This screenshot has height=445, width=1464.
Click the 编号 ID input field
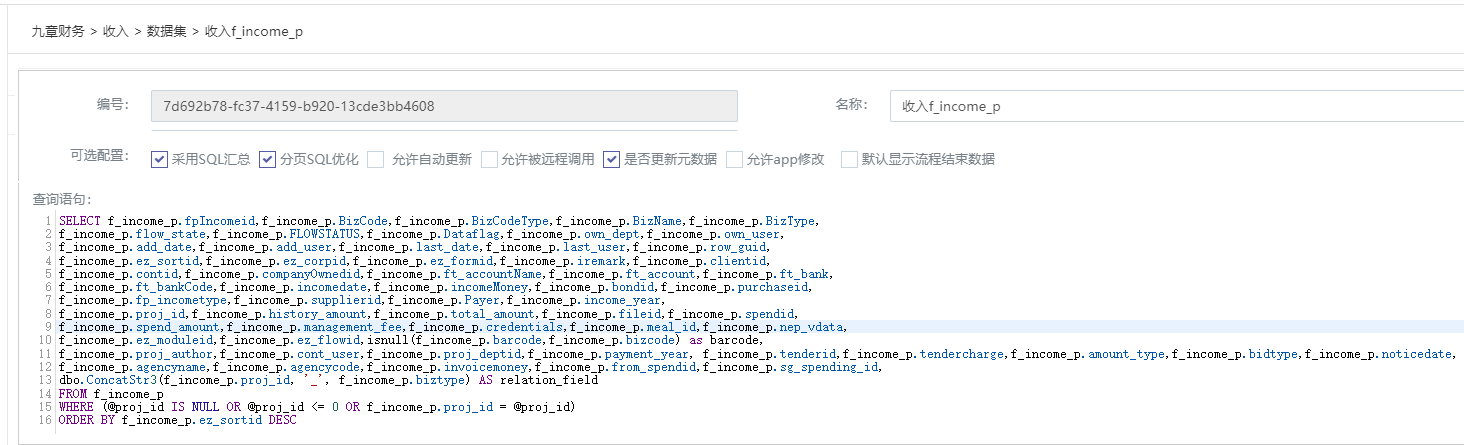[444, 105]
